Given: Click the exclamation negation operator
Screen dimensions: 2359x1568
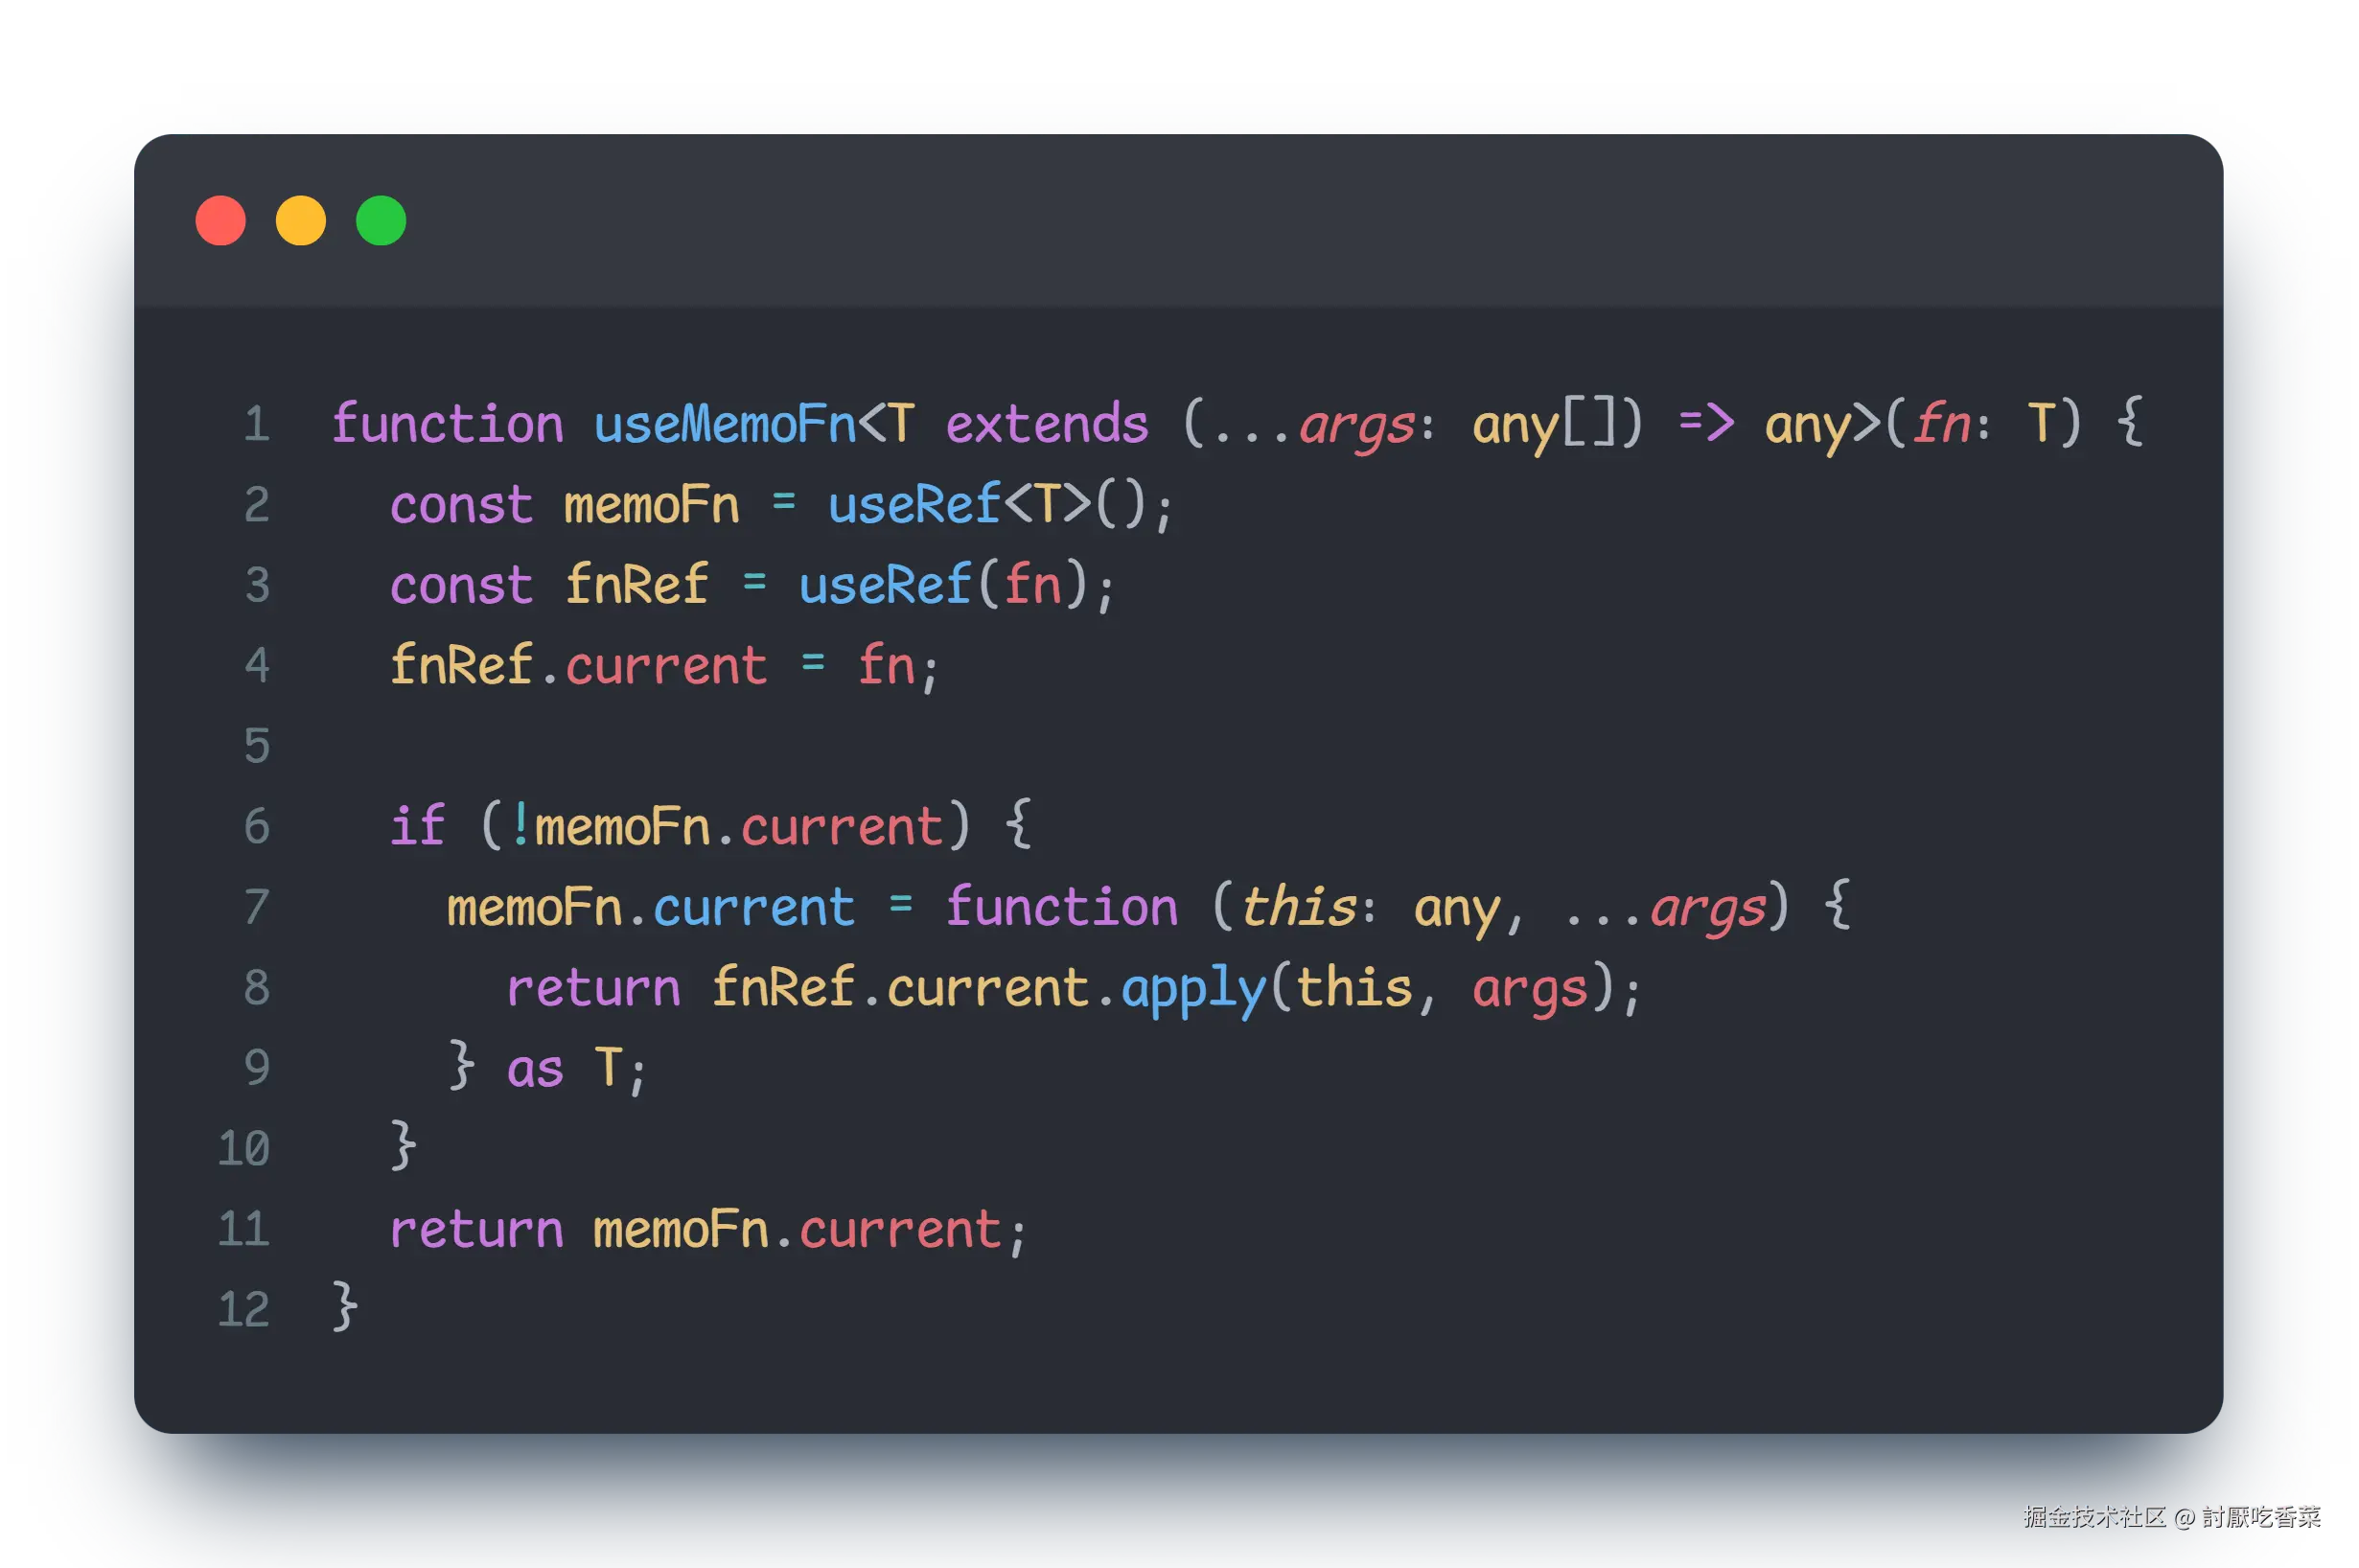Looking at the screenshot, I should pyautogui.click(x=520, y=827).
